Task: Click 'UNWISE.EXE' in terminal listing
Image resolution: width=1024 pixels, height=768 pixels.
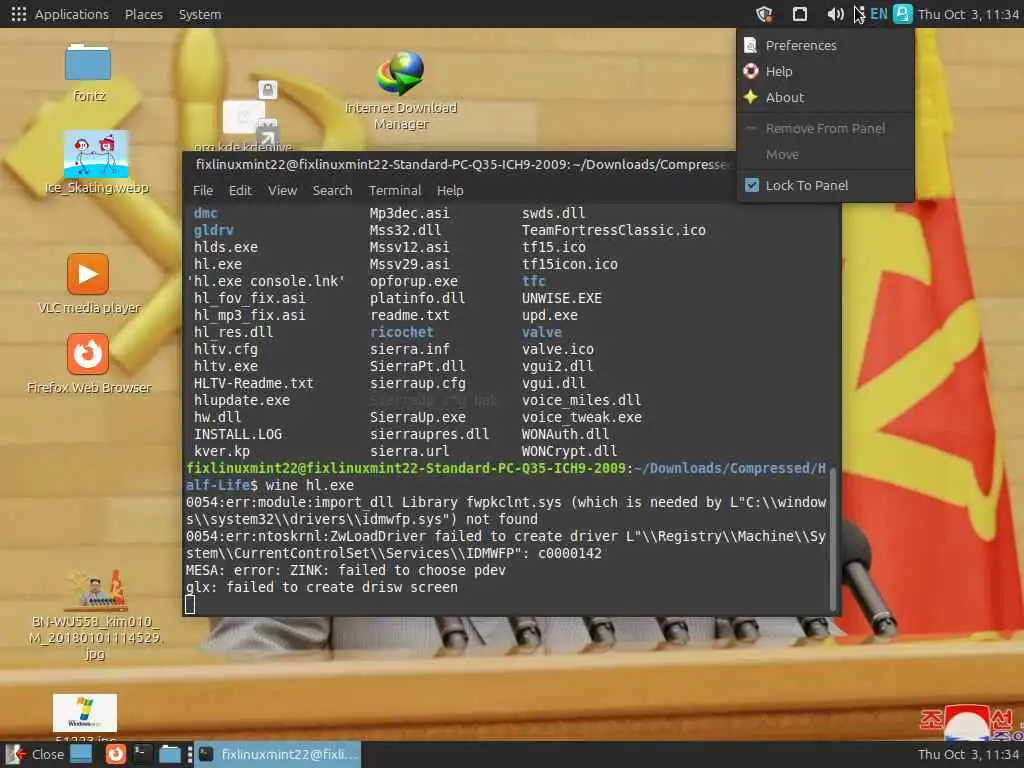Action: (562, 298)
